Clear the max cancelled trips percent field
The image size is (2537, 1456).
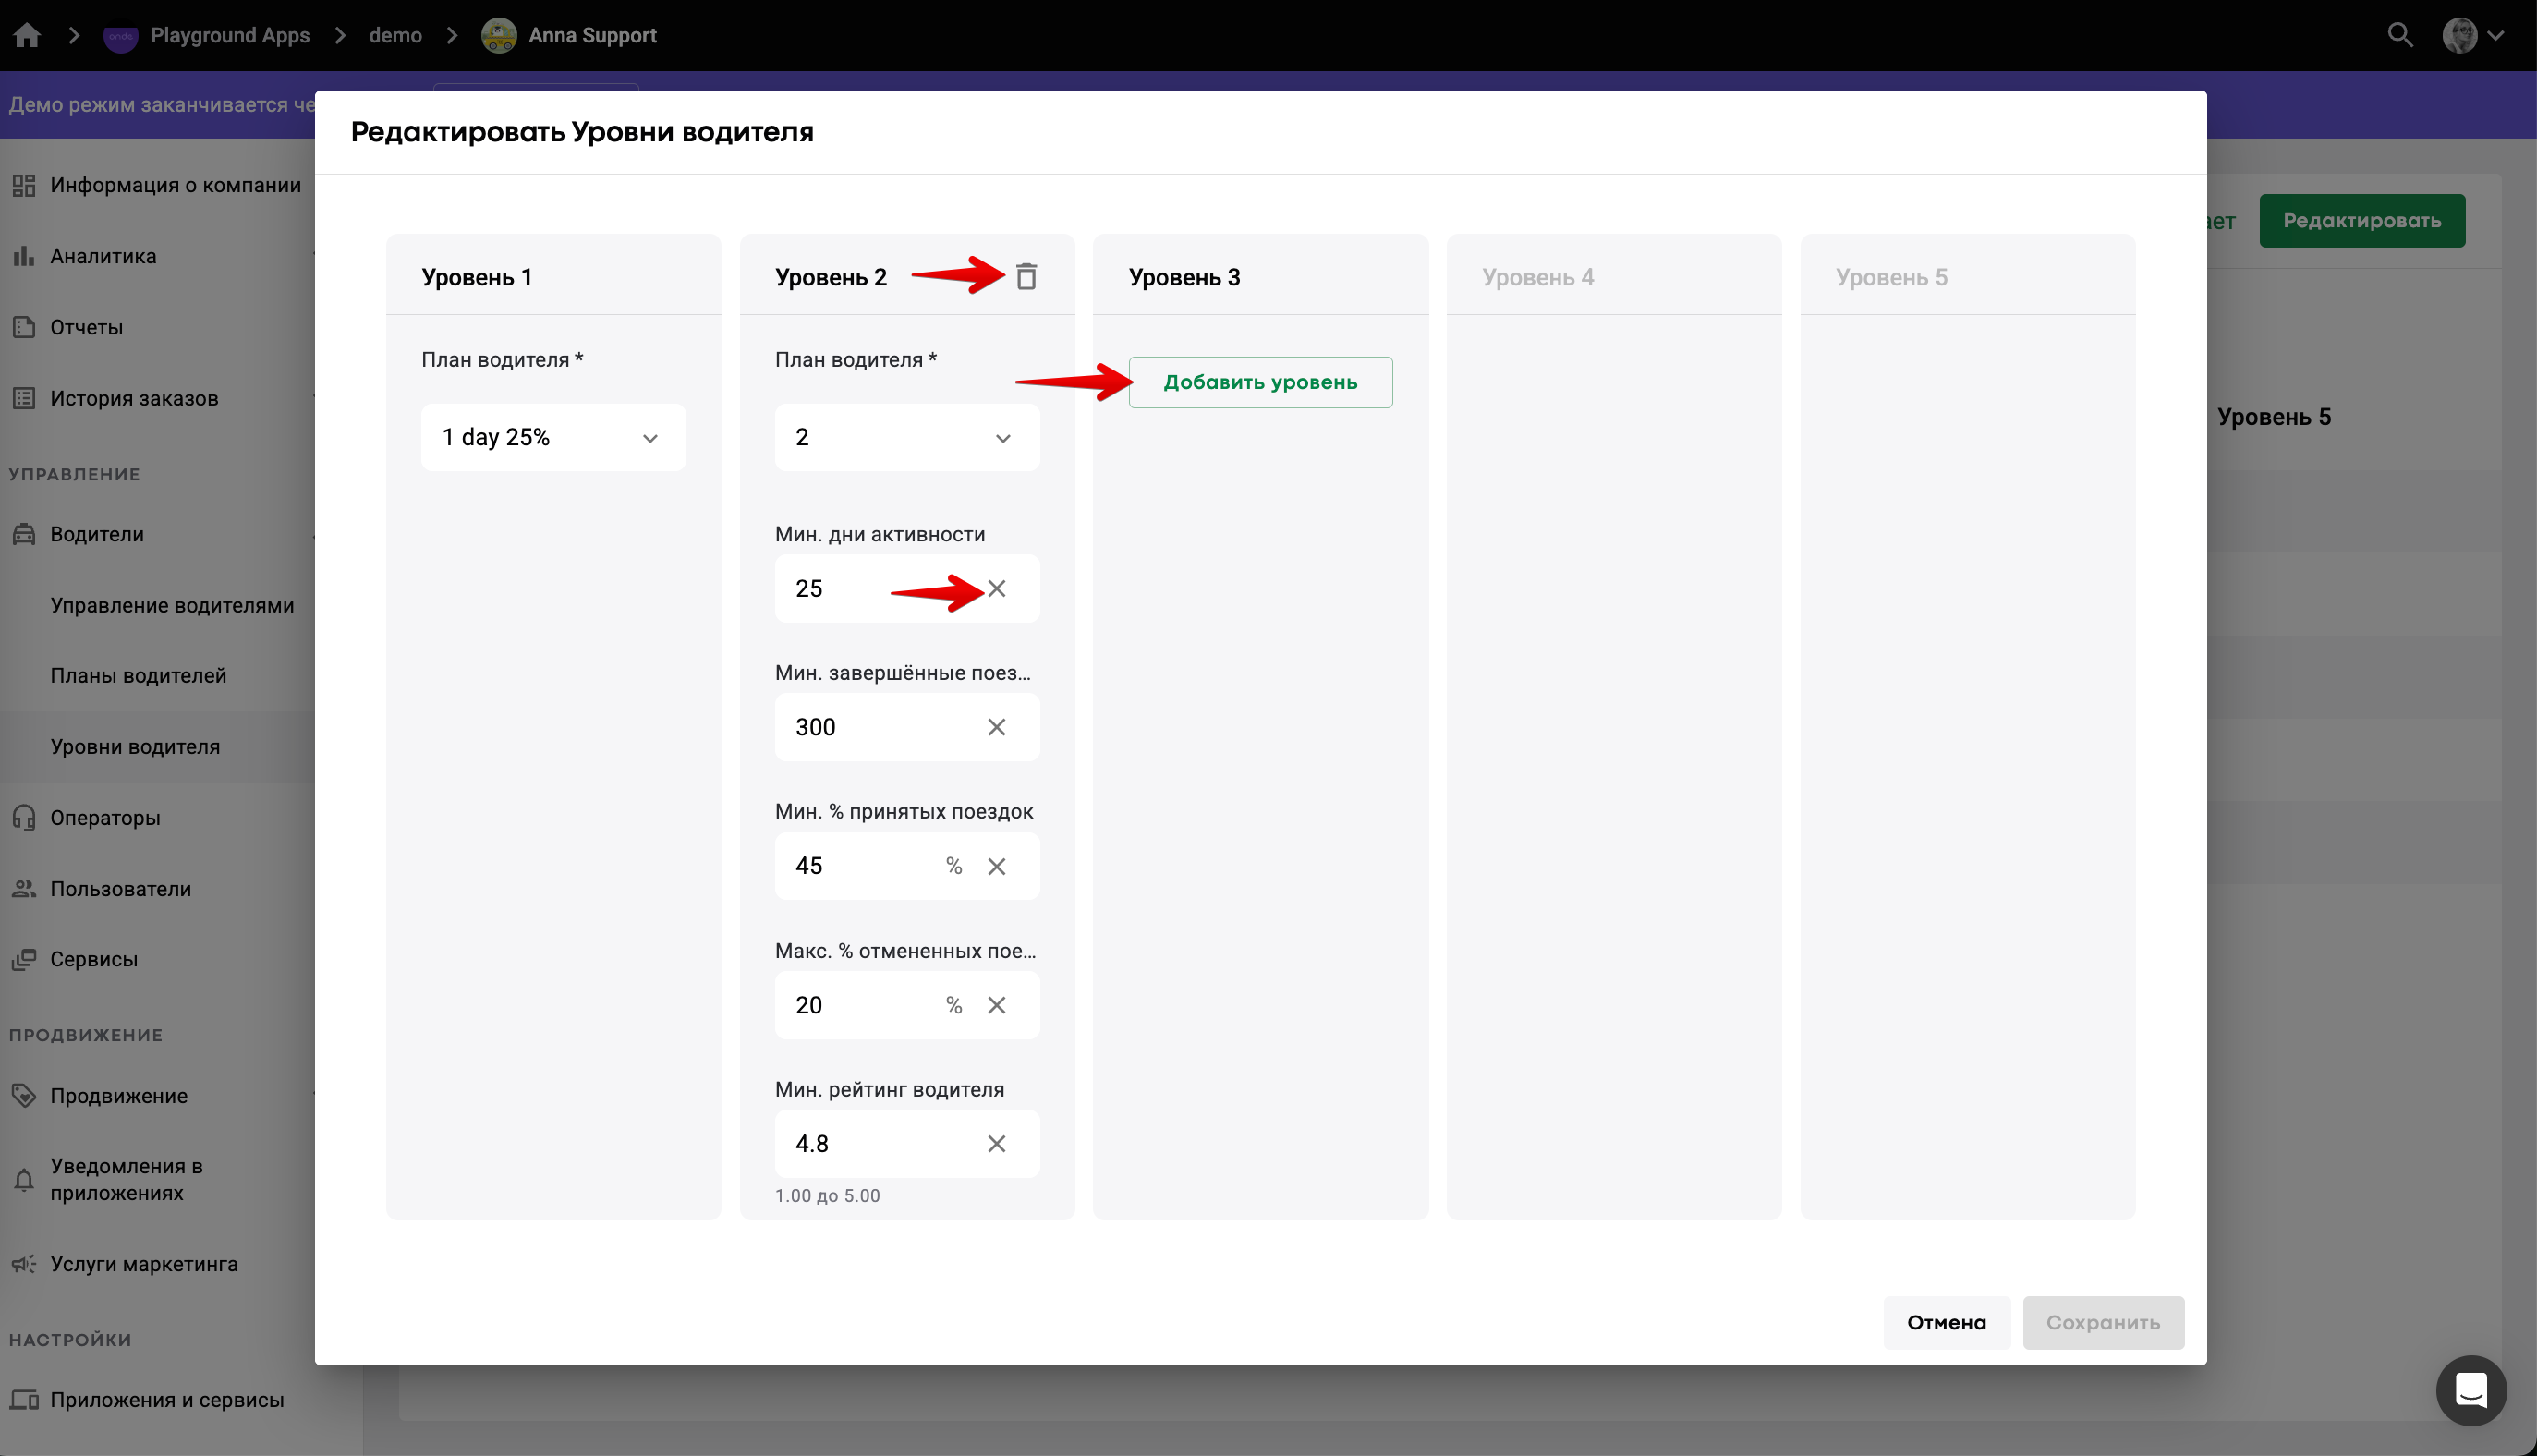996,1005
